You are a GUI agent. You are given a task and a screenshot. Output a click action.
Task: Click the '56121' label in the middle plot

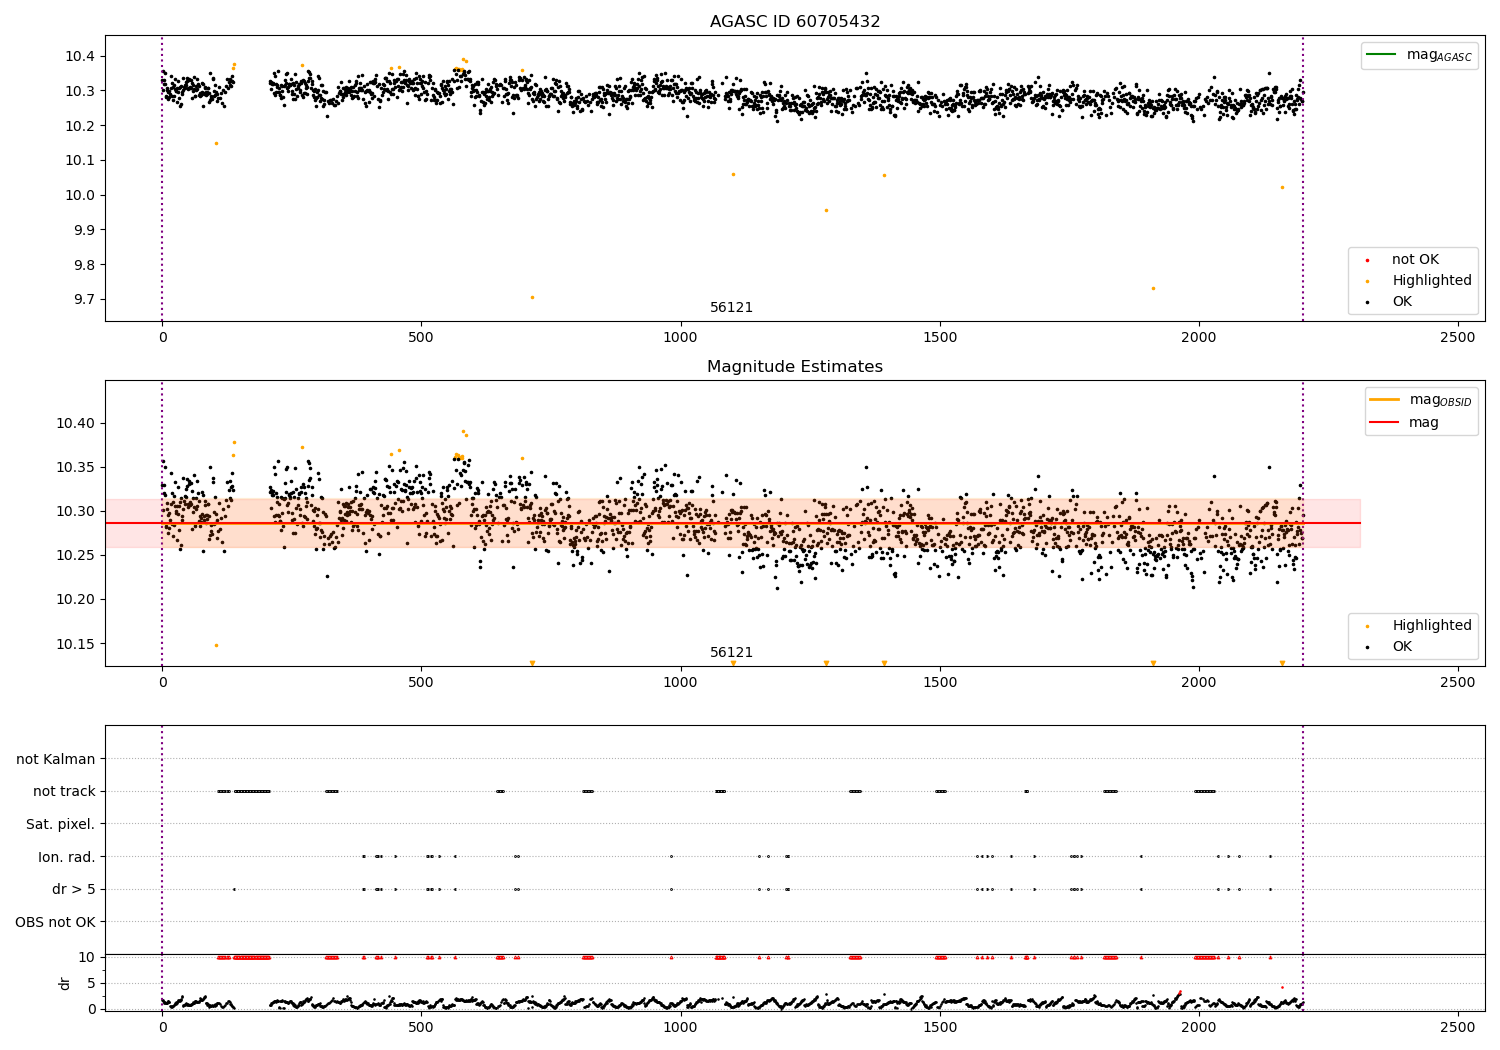[731, 652]
